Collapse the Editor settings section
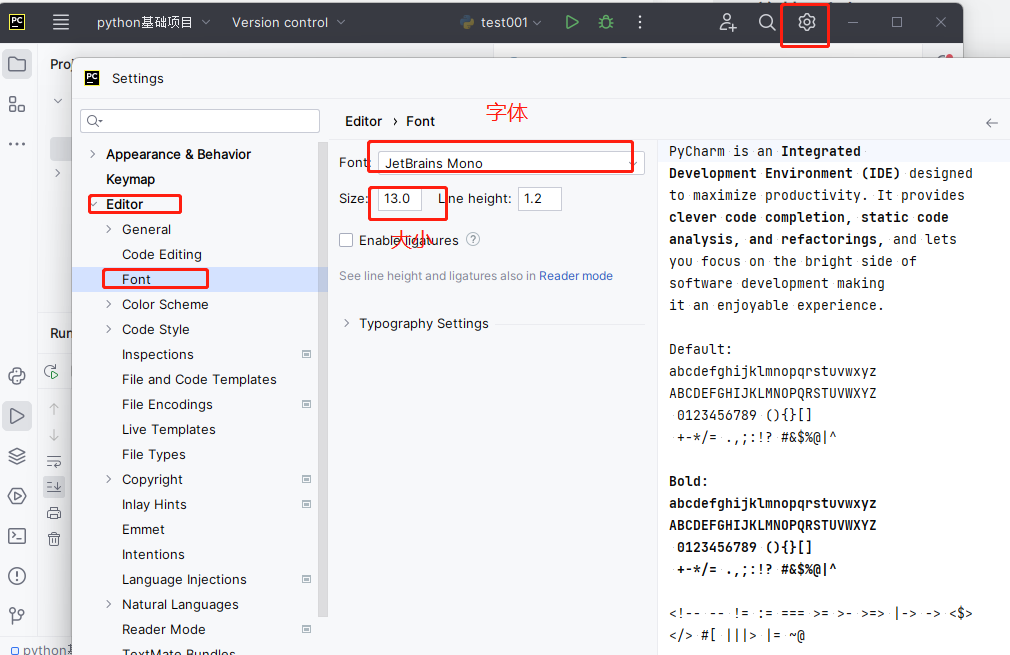The width and height of the screenshot is (1010, 655). (94, 204)
